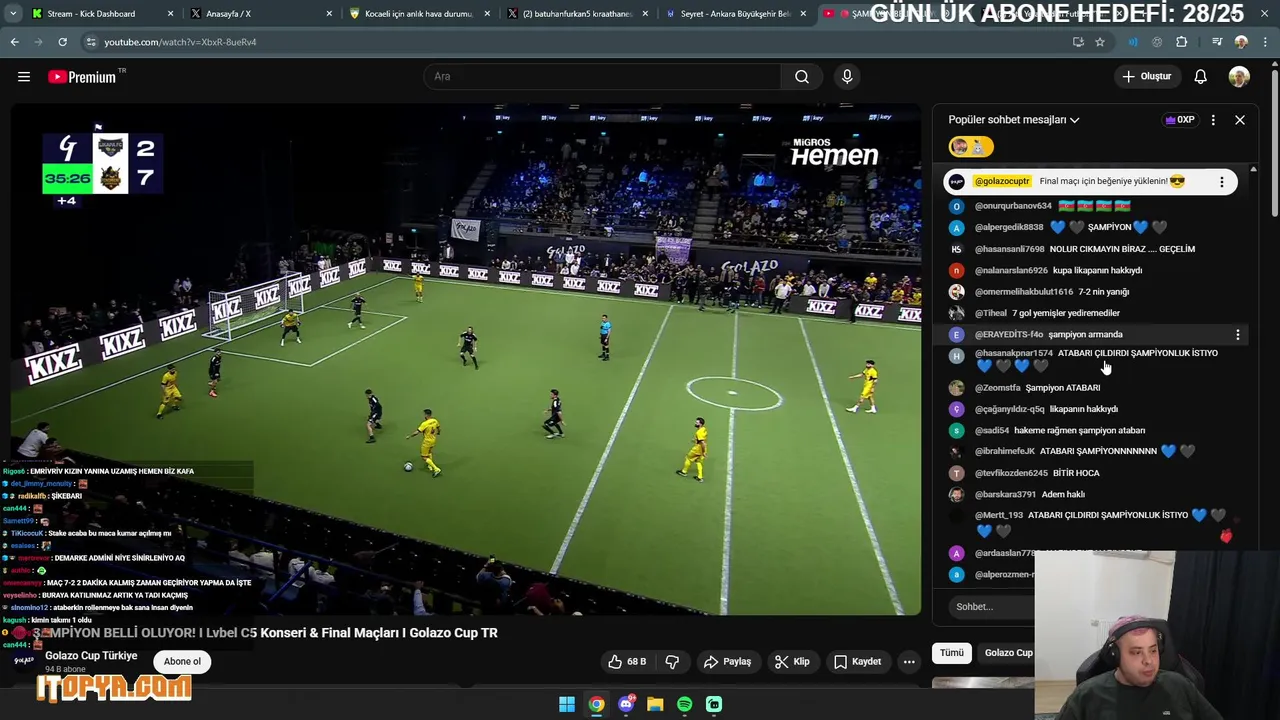This screenshot has width=1280, height=720.
Task: Click message 'NOLUR CIKMAYIN BİRAZ .... GEÇELİM'
Action: point(1122,249)
